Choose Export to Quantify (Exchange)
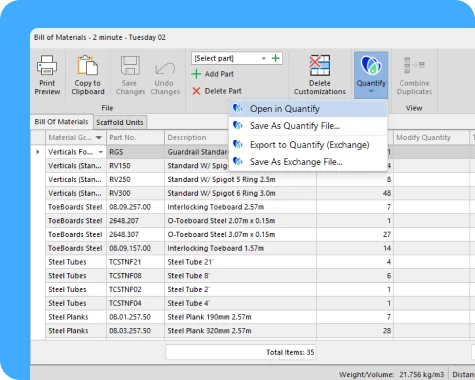 click(308, 145)
